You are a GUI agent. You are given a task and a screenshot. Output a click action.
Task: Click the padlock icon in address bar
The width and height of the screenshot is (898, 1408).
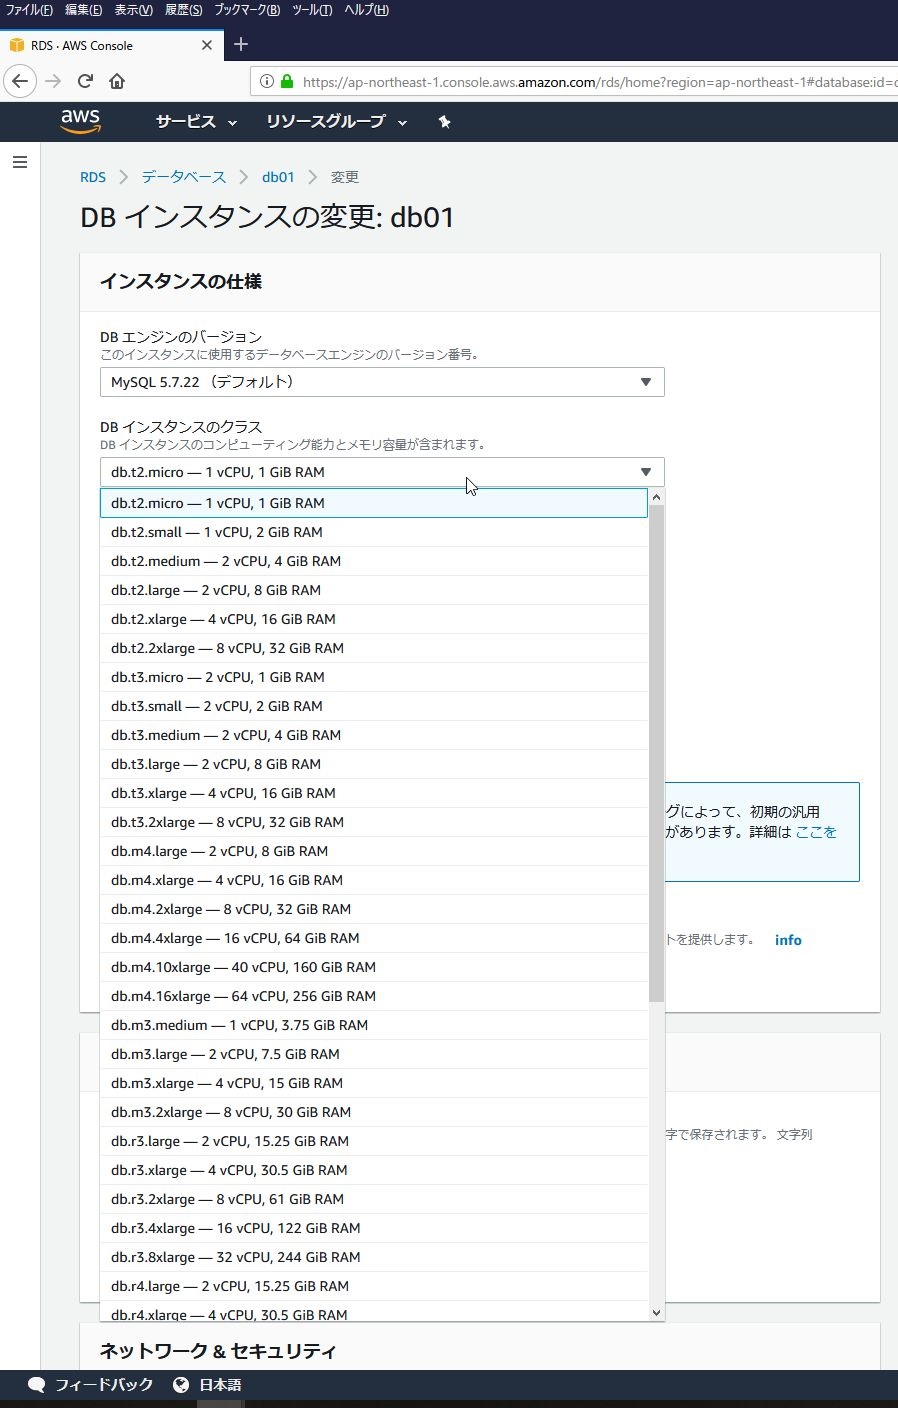pos(285,83)
